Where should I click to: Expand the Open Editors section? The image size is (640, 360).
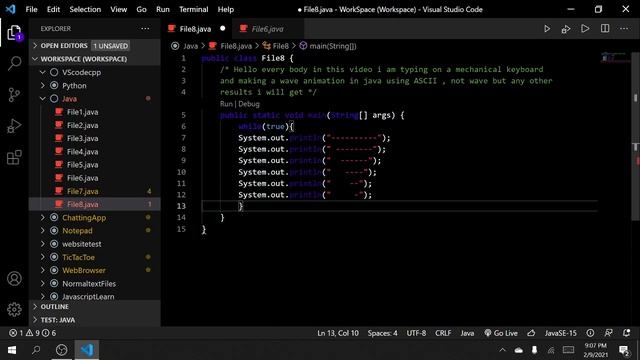click(95, 46)
